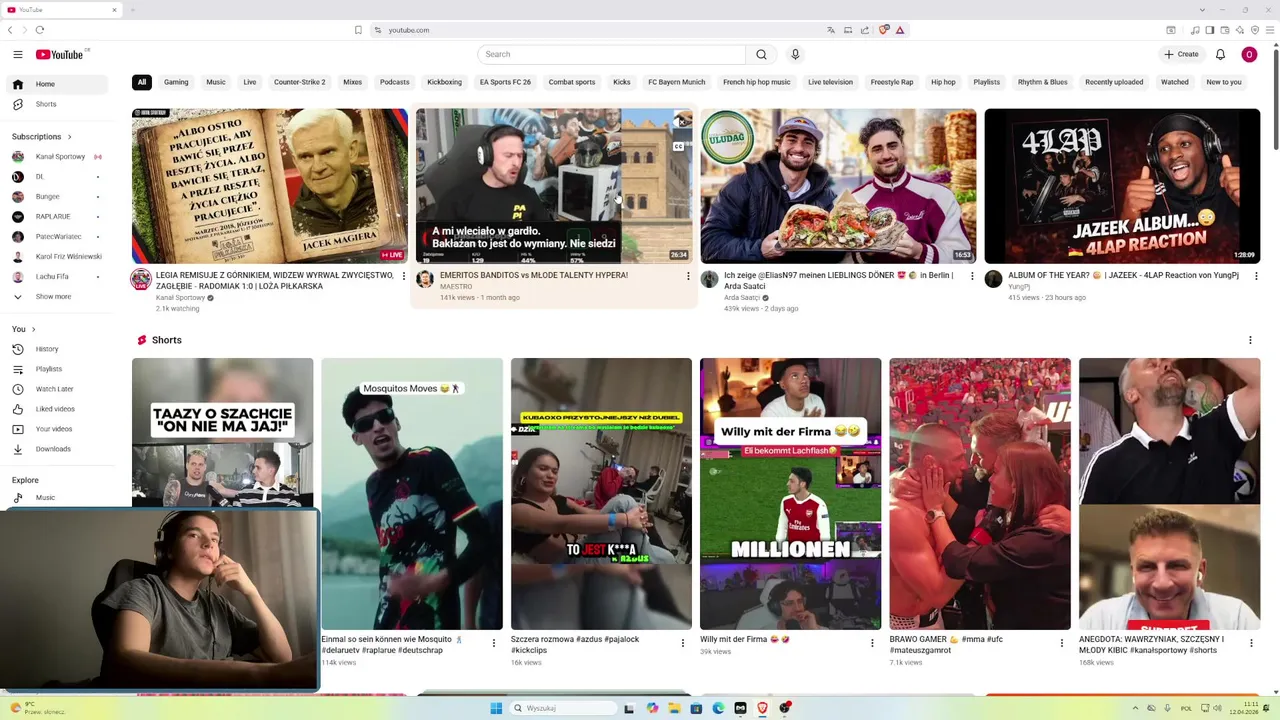
Task: Select the Freestyle Rap chip
Action: (892, 82)
